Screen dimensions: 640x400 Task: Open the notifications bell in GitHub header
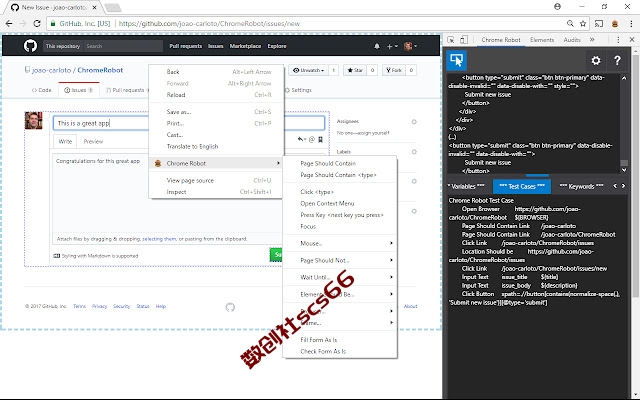(x=377, y=46)
